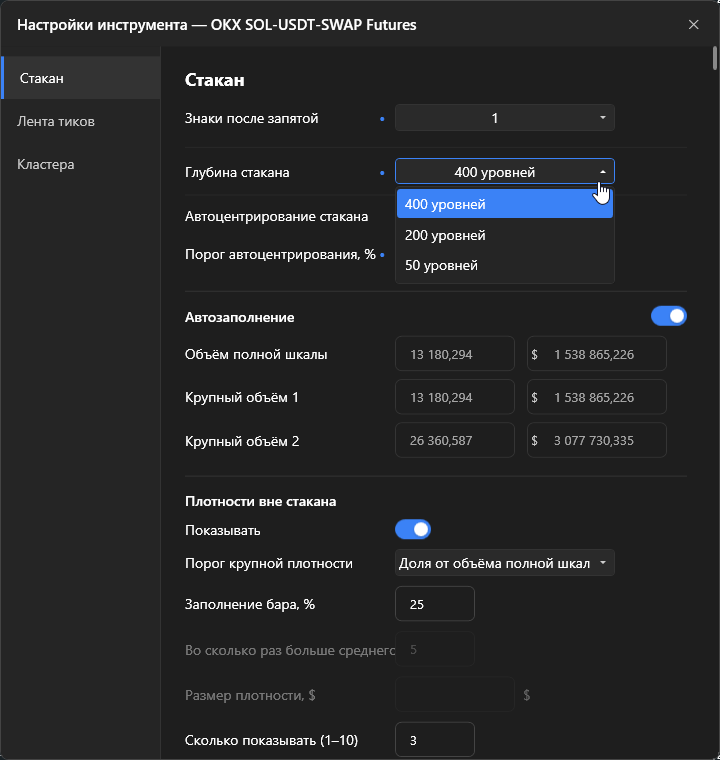Switch to Лента тиков section
The image size is (720, 760).
tap(81, 121)
